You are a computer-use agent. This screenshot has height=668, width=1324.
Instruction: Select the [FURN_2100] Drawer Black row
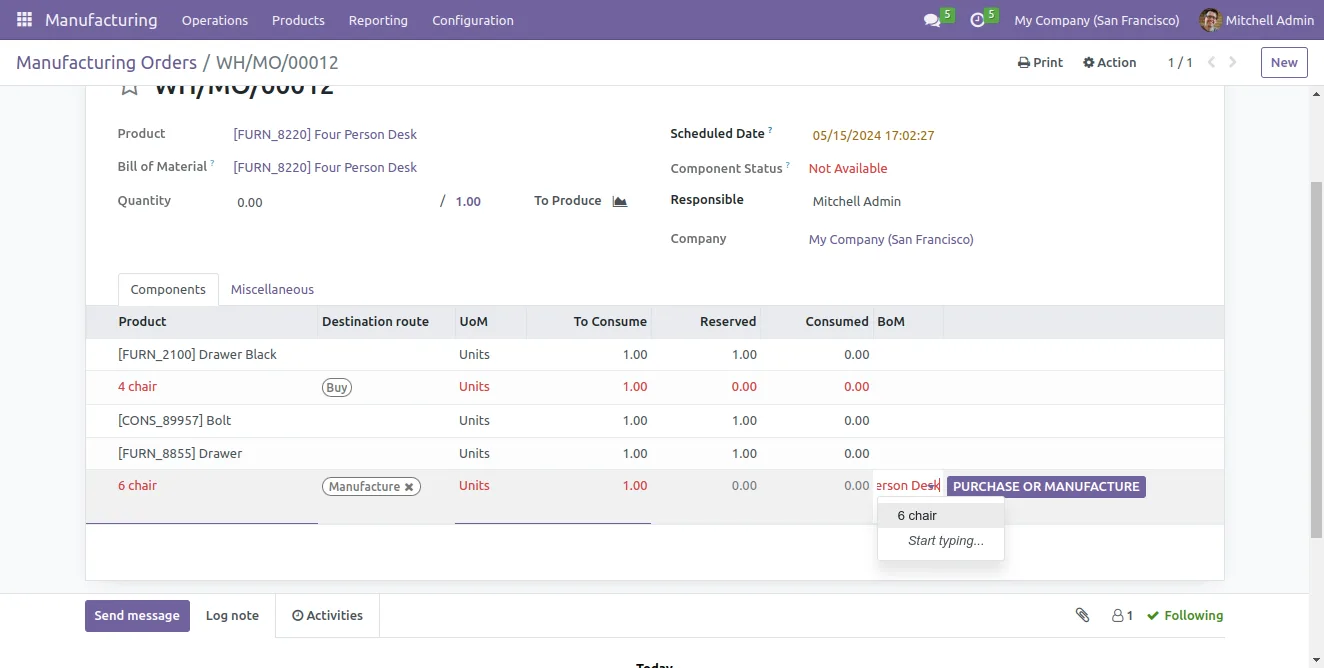pyautogui.click(x=655, y=354)
